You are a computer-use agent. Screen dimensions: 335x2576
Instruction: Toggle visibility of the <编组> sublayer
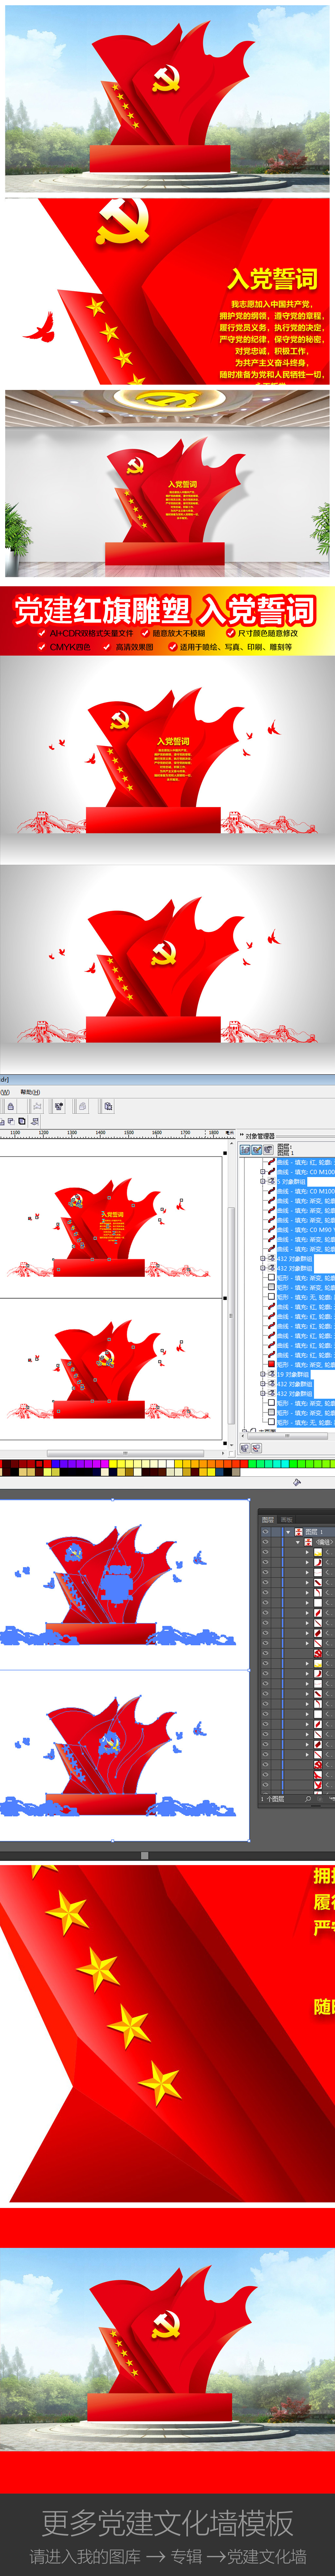point(265,1542)
